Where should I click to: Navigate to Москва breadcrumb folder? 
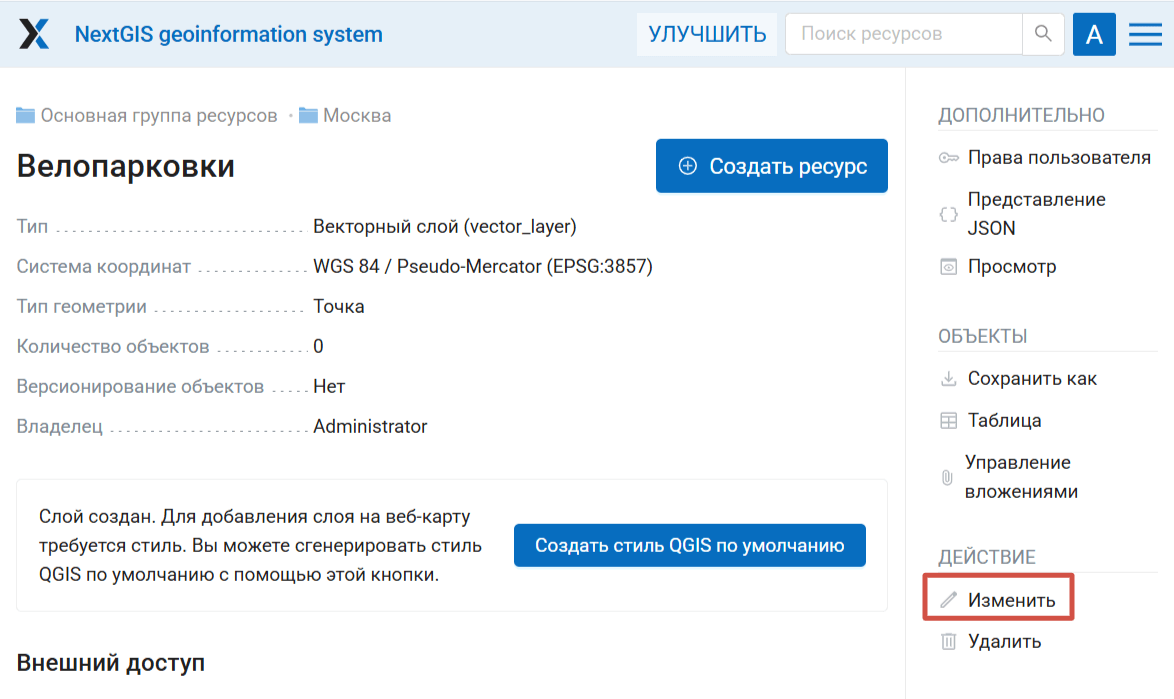[x=357, y=116]
